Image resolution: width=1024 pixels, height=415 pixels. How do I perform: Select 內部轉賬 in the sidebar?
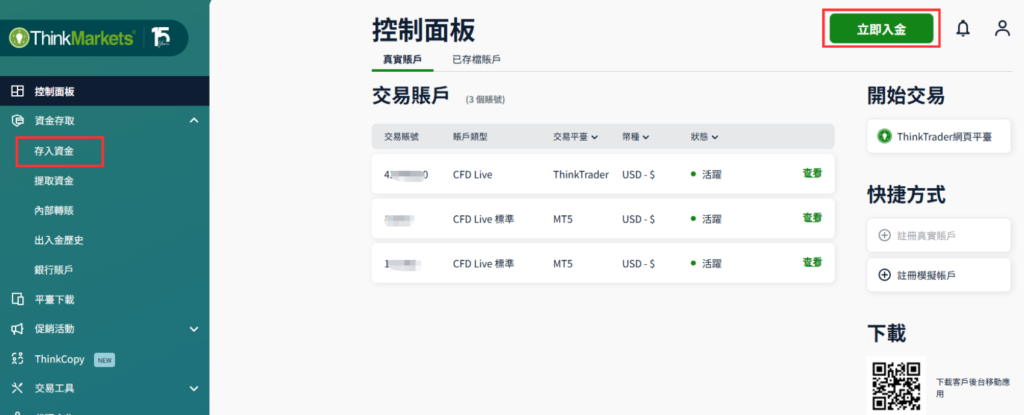(54, 210)
